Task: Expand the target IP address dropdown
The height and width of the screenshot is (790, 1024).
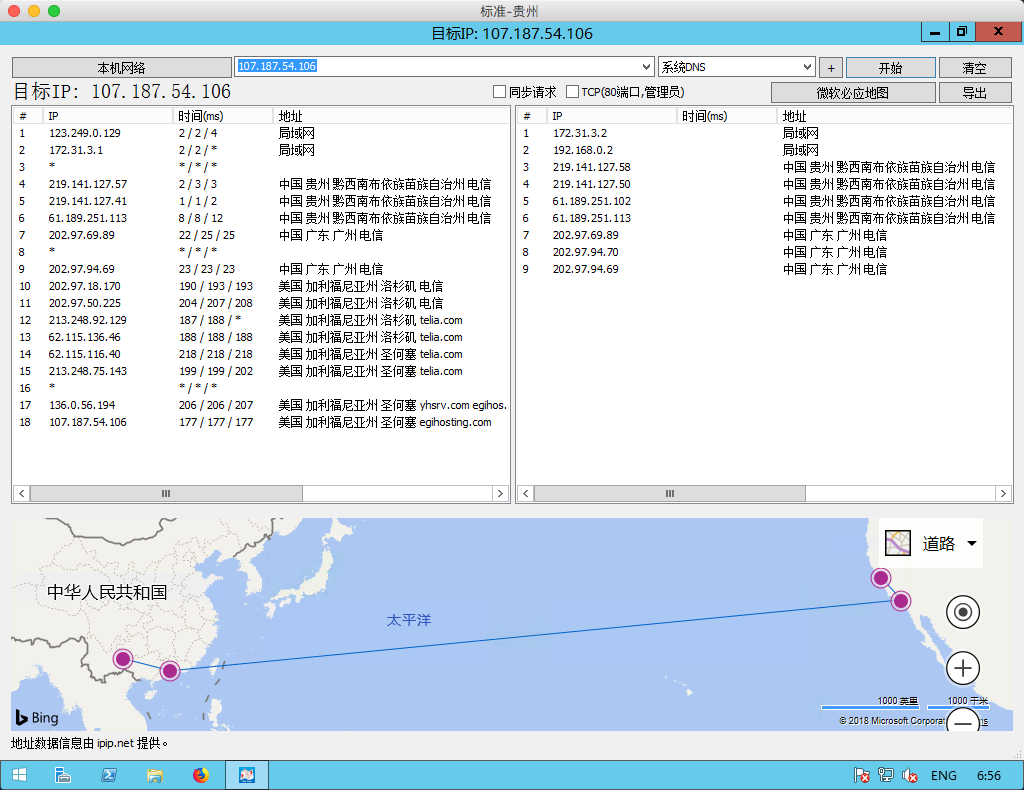Action: (645, 67)
